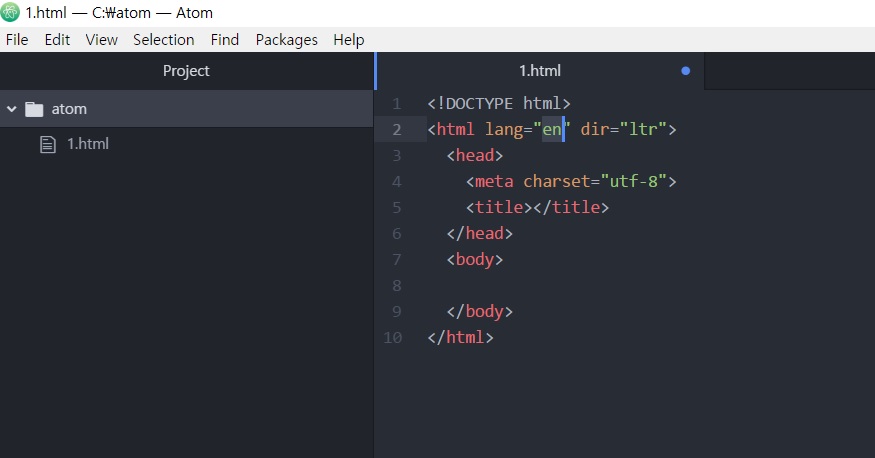Click the 1.html file icon in tree

[x=48, y=144]
